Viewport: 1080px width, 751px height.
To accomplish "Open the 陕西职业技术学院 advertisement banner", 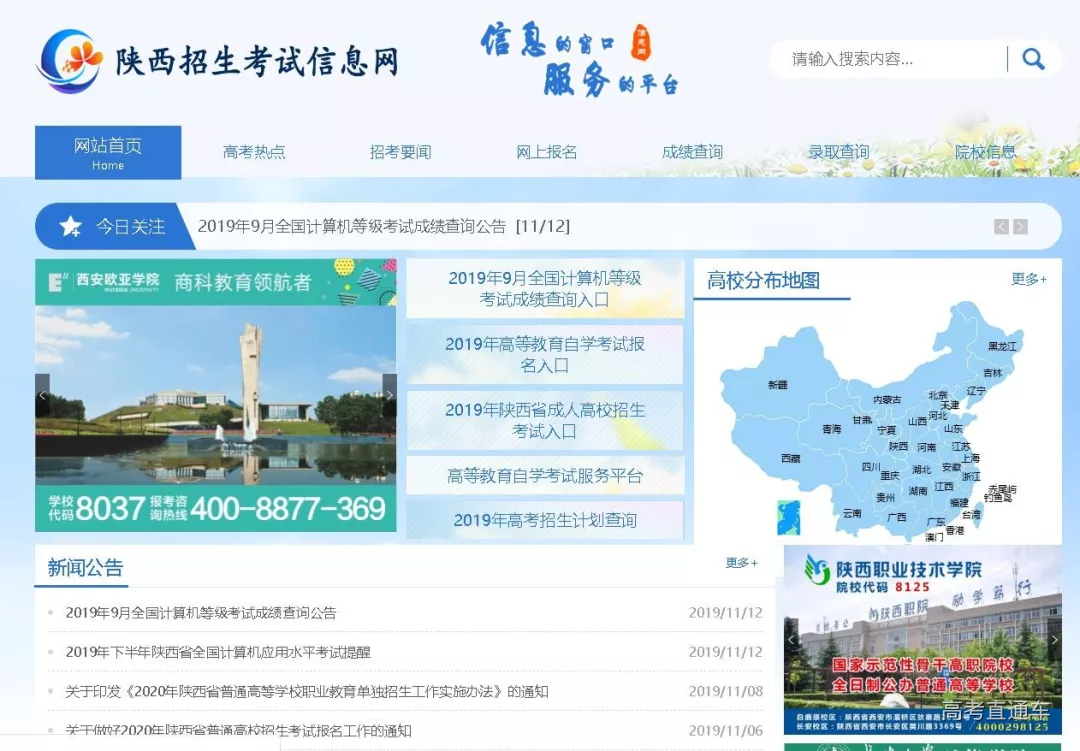I will 922,640.
